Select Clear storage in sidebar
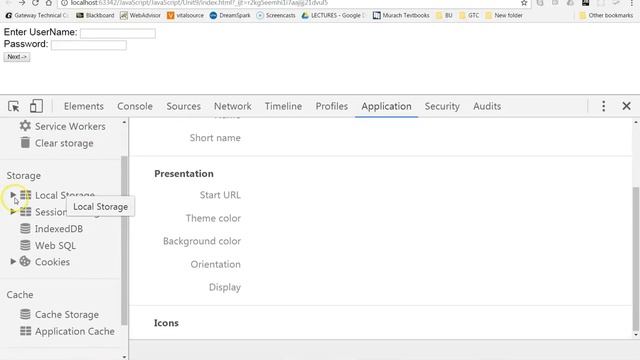The image size is (640, 360). tap(64, 143)
